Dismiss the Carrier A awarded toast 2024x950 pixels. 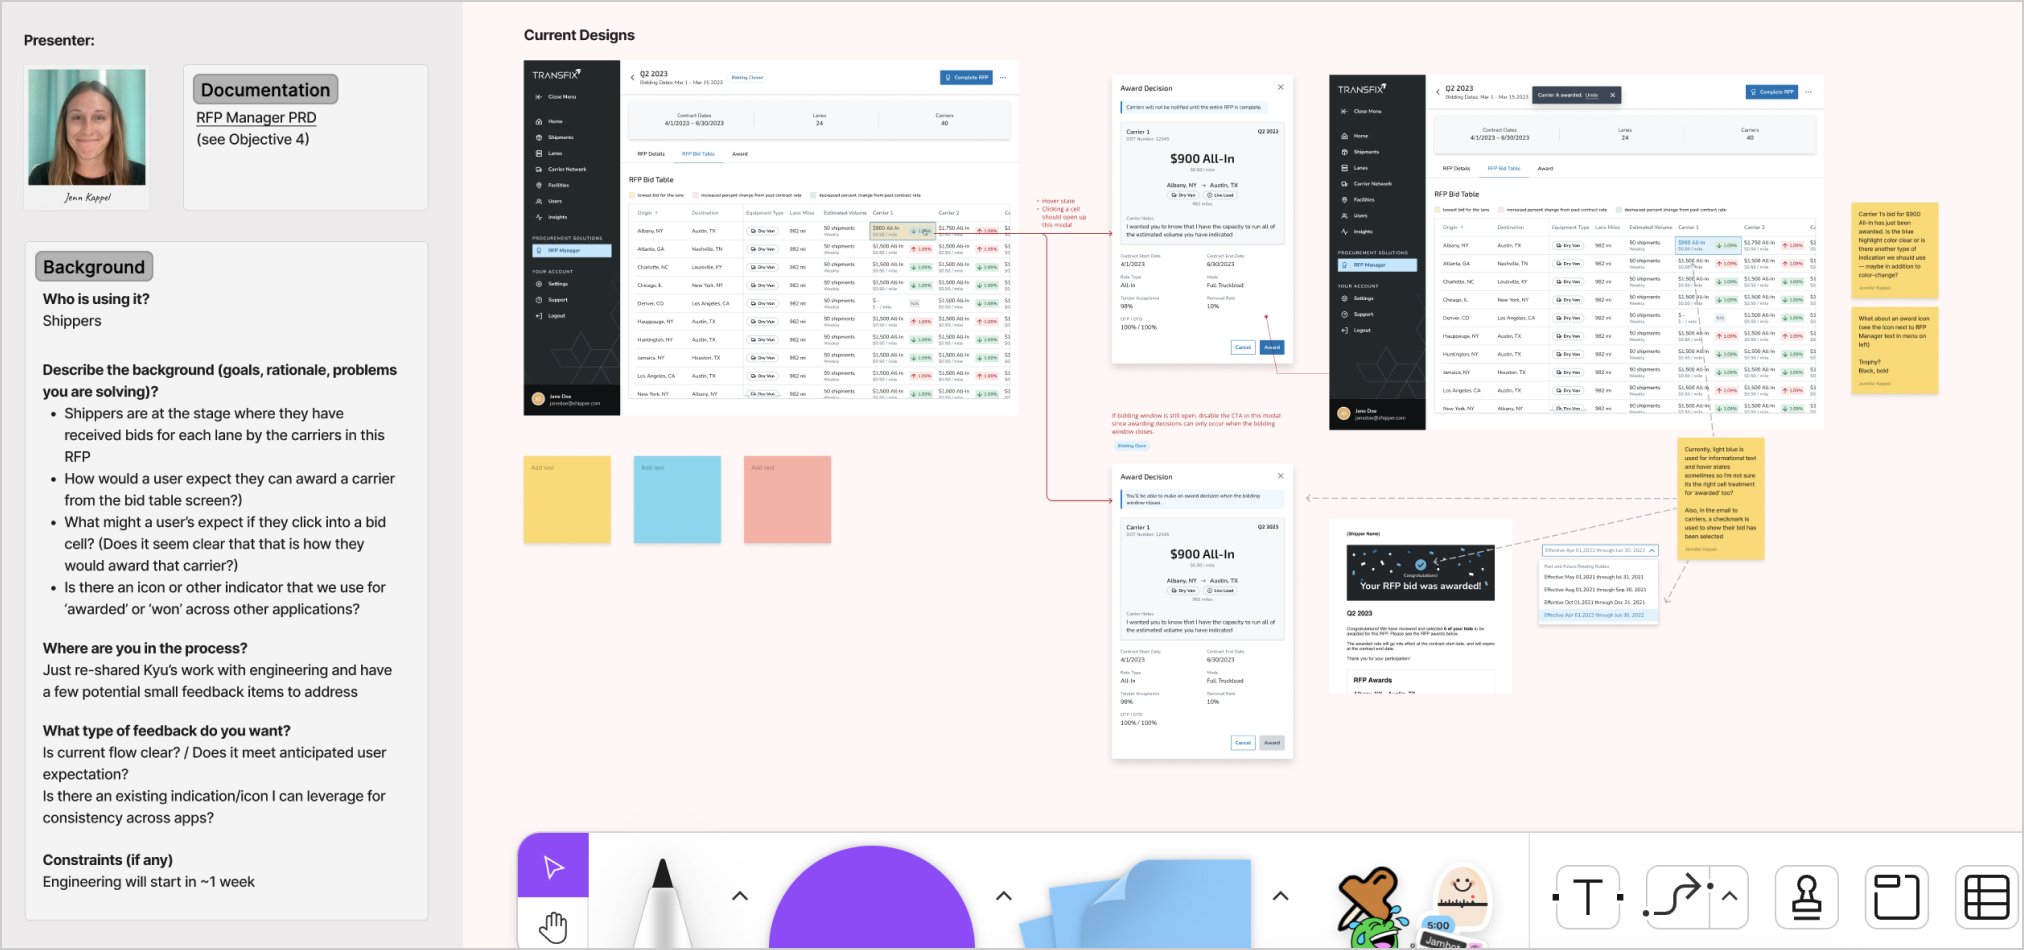pyautogui.click(x=1612, y=95)
